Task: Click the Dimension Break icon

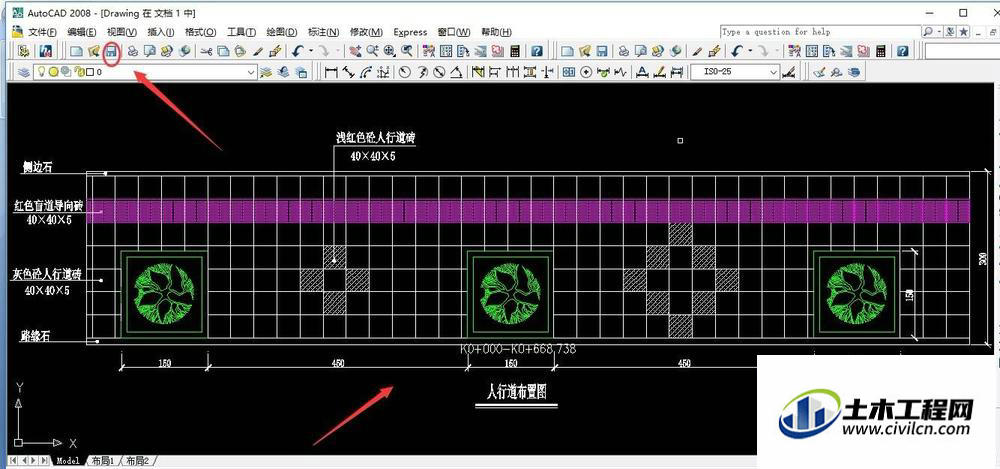Action: 547,72
